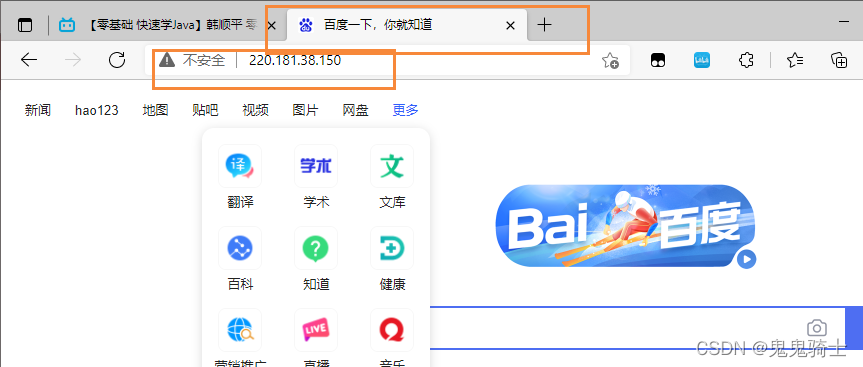
Task: Click the Baidu skiing logo banner
Action: coord(625,226)
